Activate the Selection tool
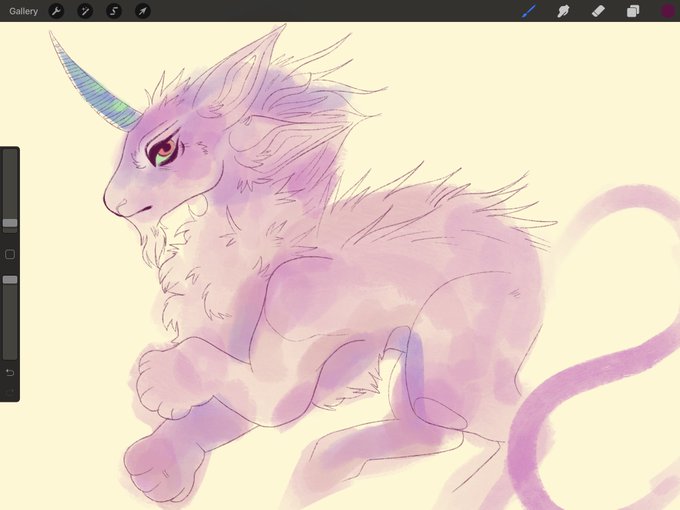 [x=114, y=11]
